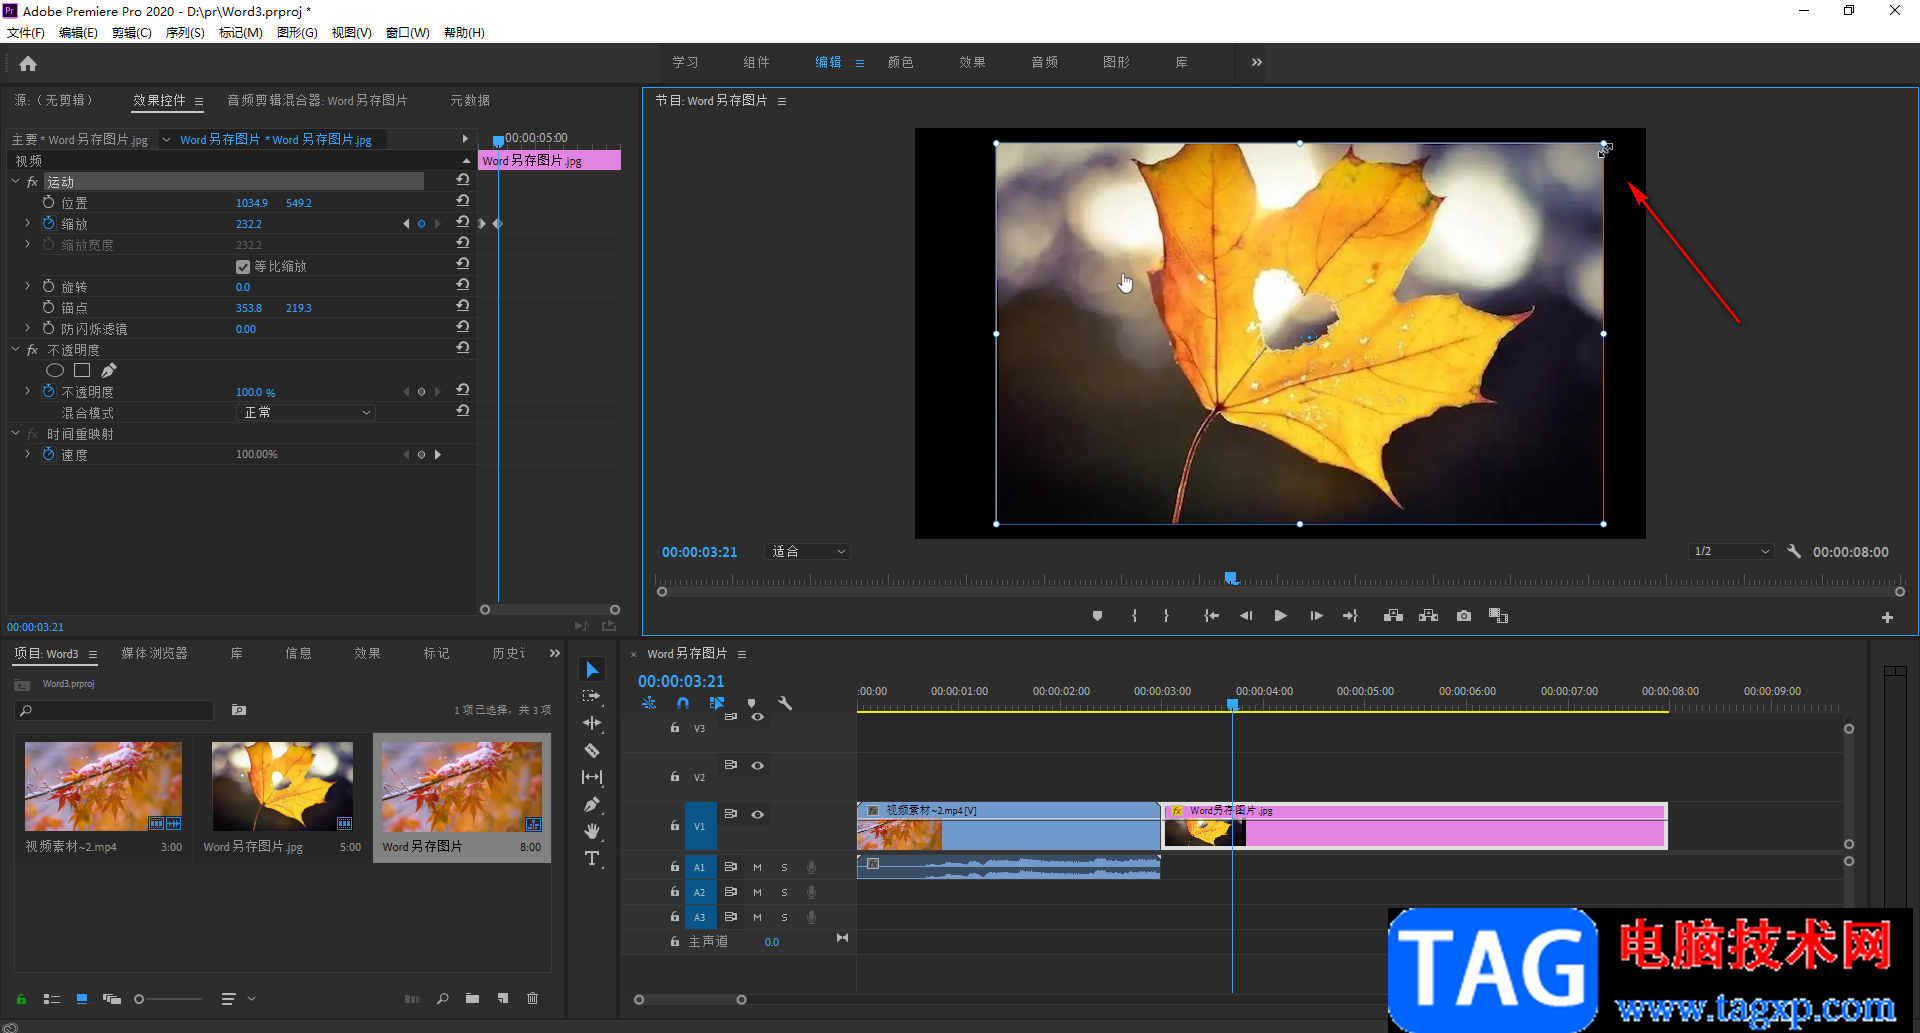Viewport: 1920px width, 1033px height.
Task: Open the 适合 zoom level dropdown
Action: point(808,552)
